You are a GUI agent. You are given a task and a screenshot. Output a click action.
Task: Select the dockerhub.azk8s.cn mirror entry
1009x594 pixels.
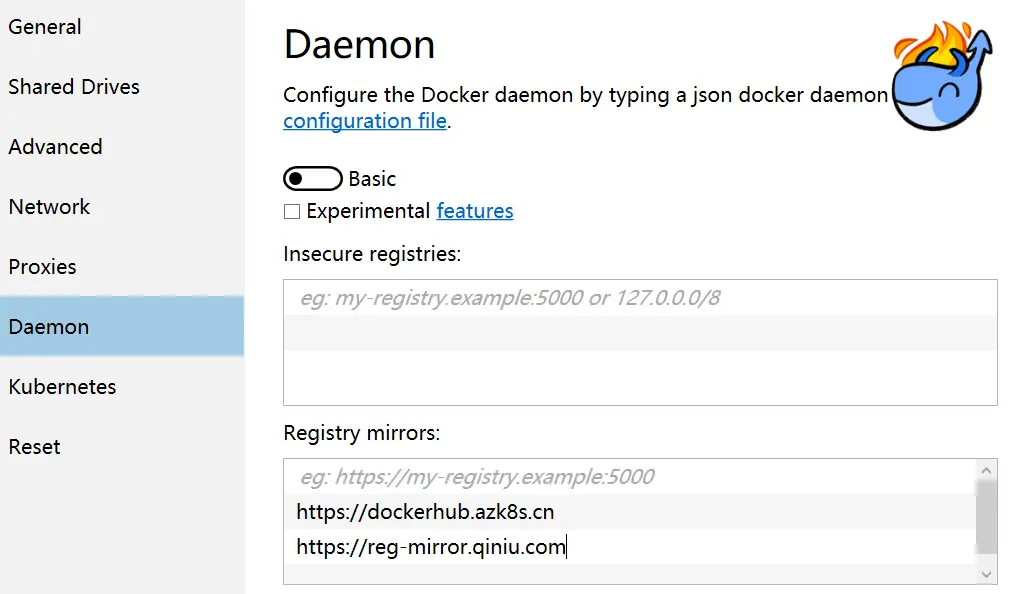coord(630,512)
